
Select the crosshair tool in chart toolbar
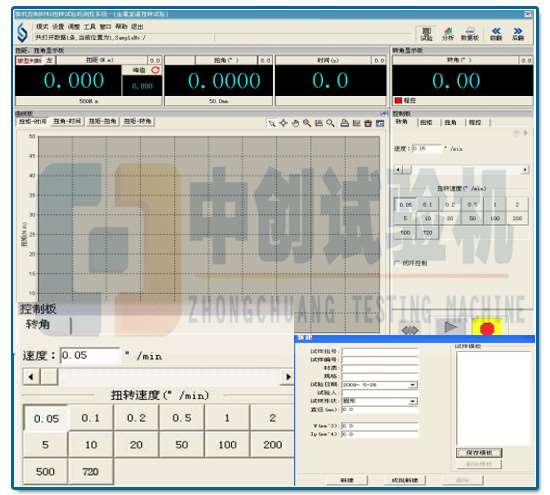point(283,123)
